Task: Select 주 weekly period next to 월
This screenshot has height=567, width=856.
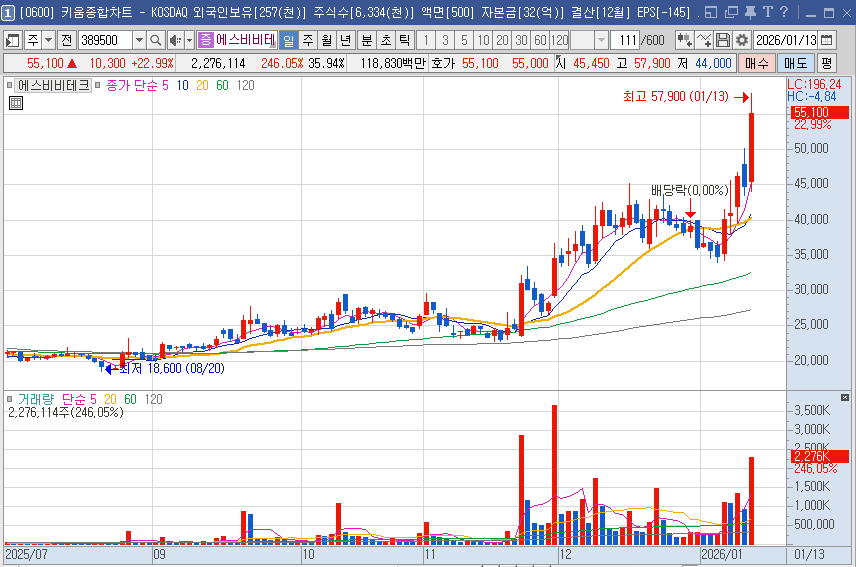Action: [x=308, y=40]
